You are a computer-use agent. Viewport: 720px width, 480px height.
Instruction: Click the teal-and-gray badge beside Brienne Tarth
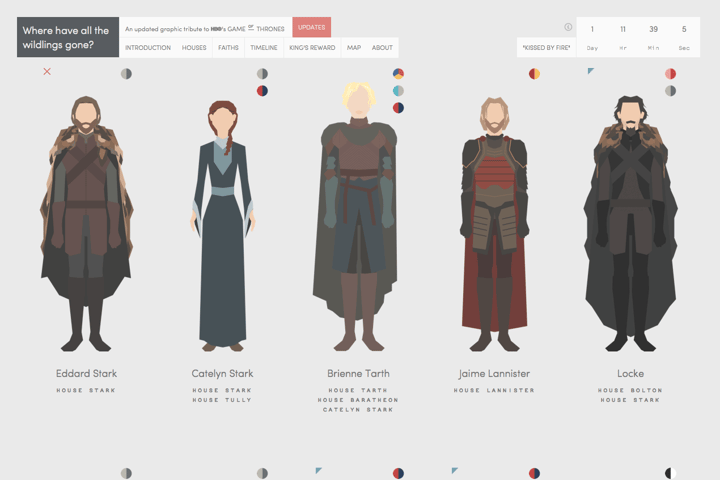(399, 90)
